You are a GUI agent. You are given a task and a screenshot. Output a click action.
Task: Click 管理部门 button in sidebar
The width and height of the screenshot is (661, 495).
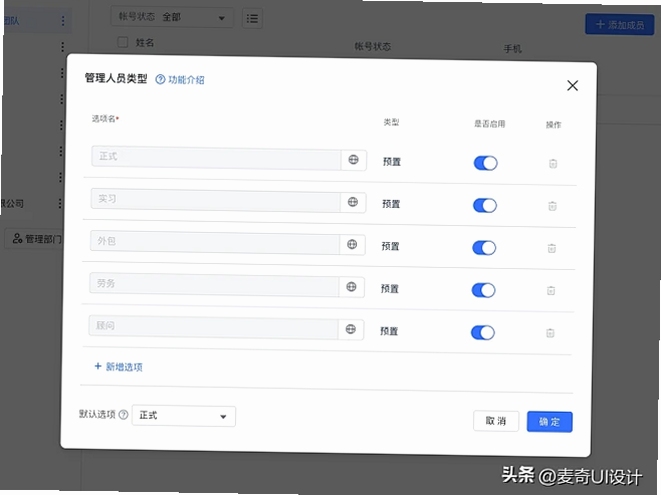point(36,239)
